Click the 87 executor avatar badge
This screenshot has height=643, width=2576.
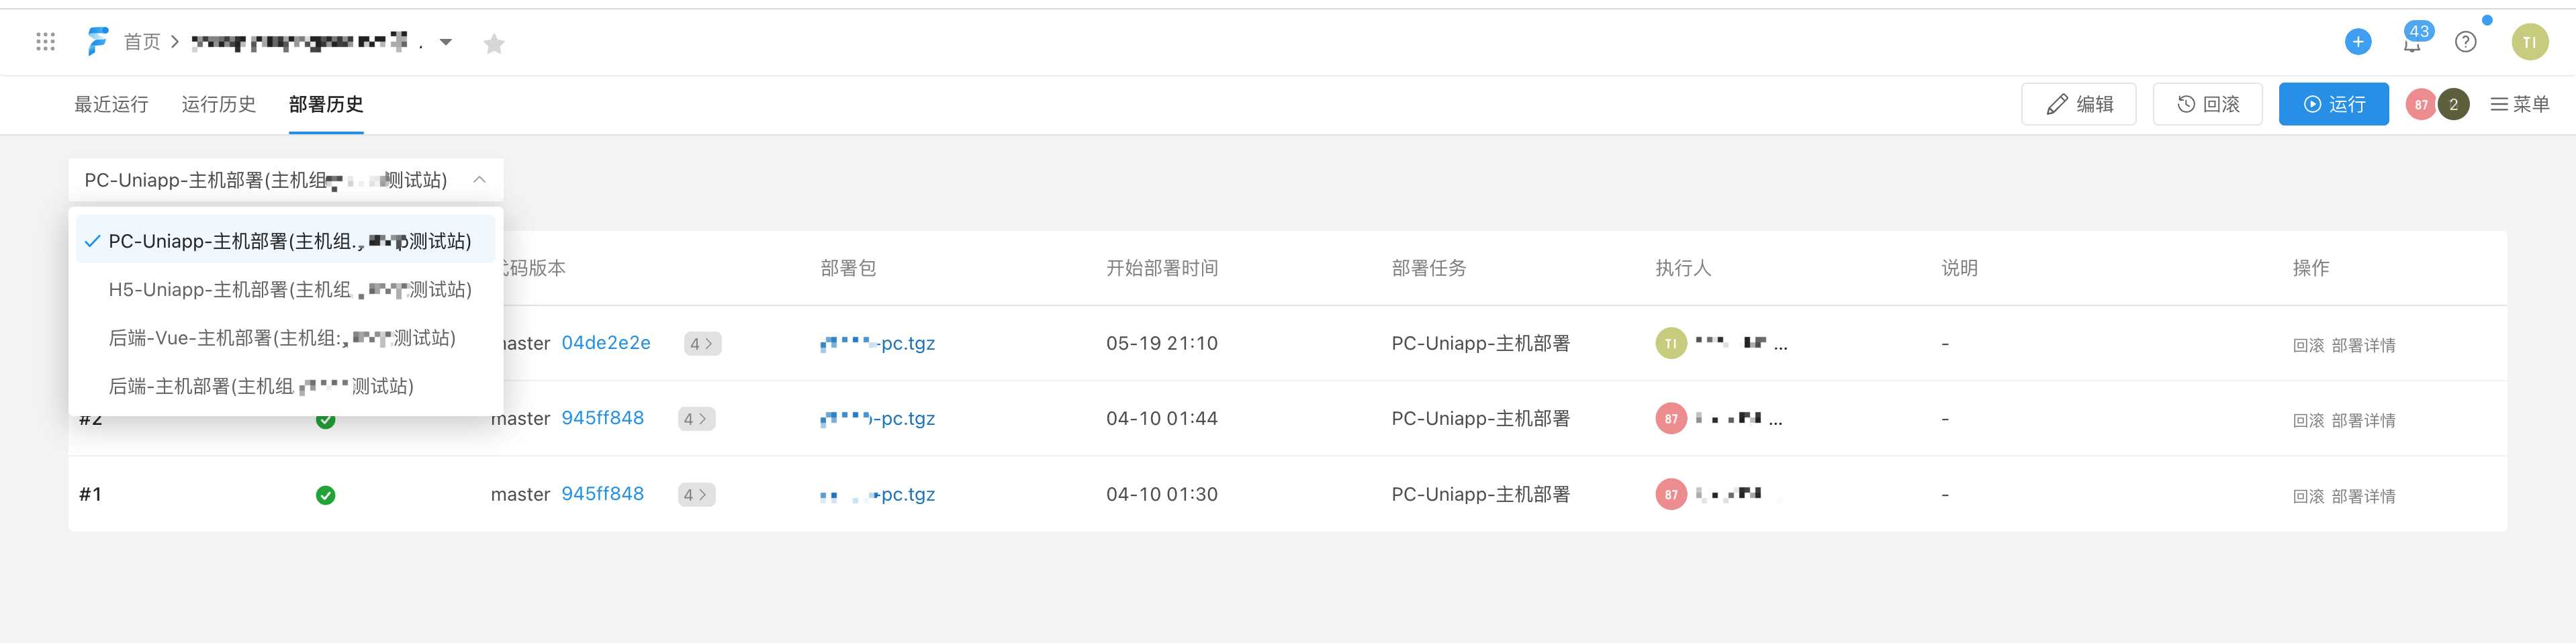(x=1670, y=494)
